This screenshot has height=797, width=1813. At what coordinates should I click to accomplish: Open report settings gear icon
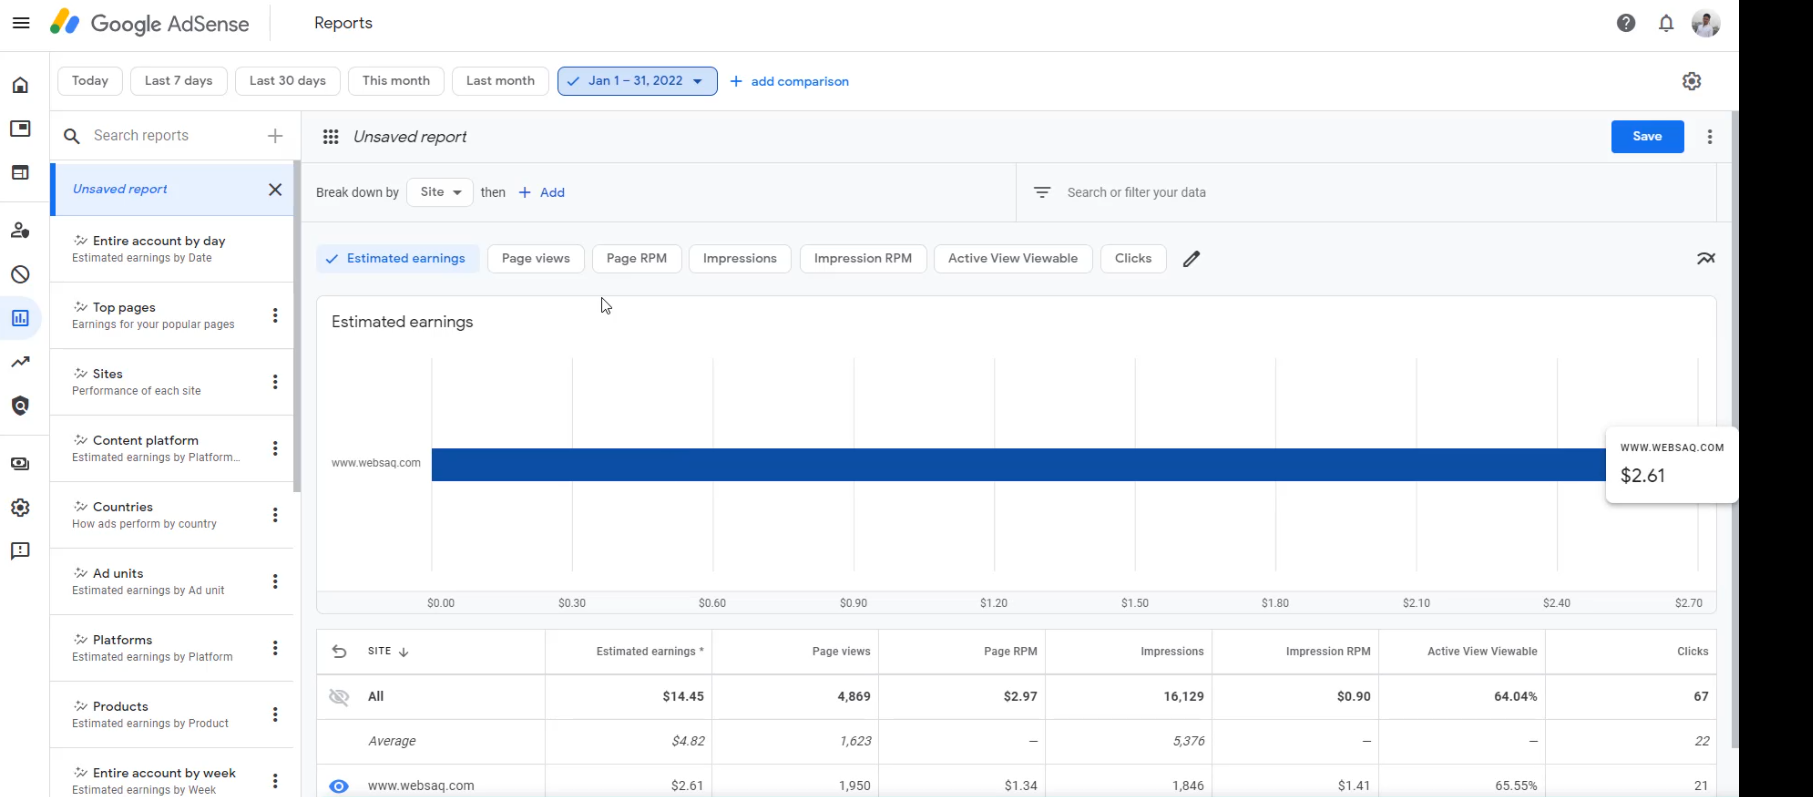point(1692,81)
